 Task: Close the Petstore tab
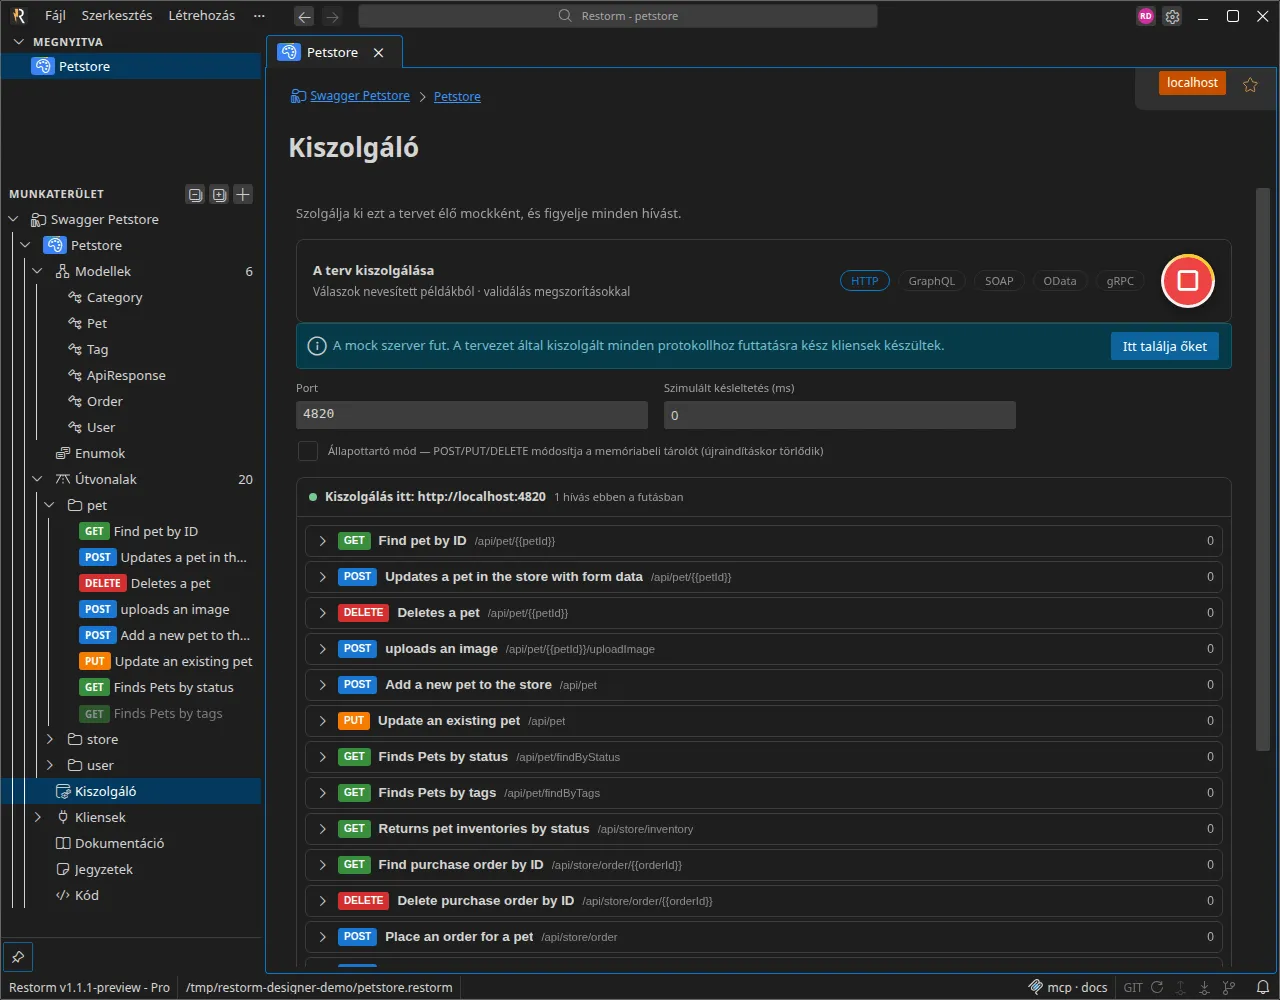378,53
